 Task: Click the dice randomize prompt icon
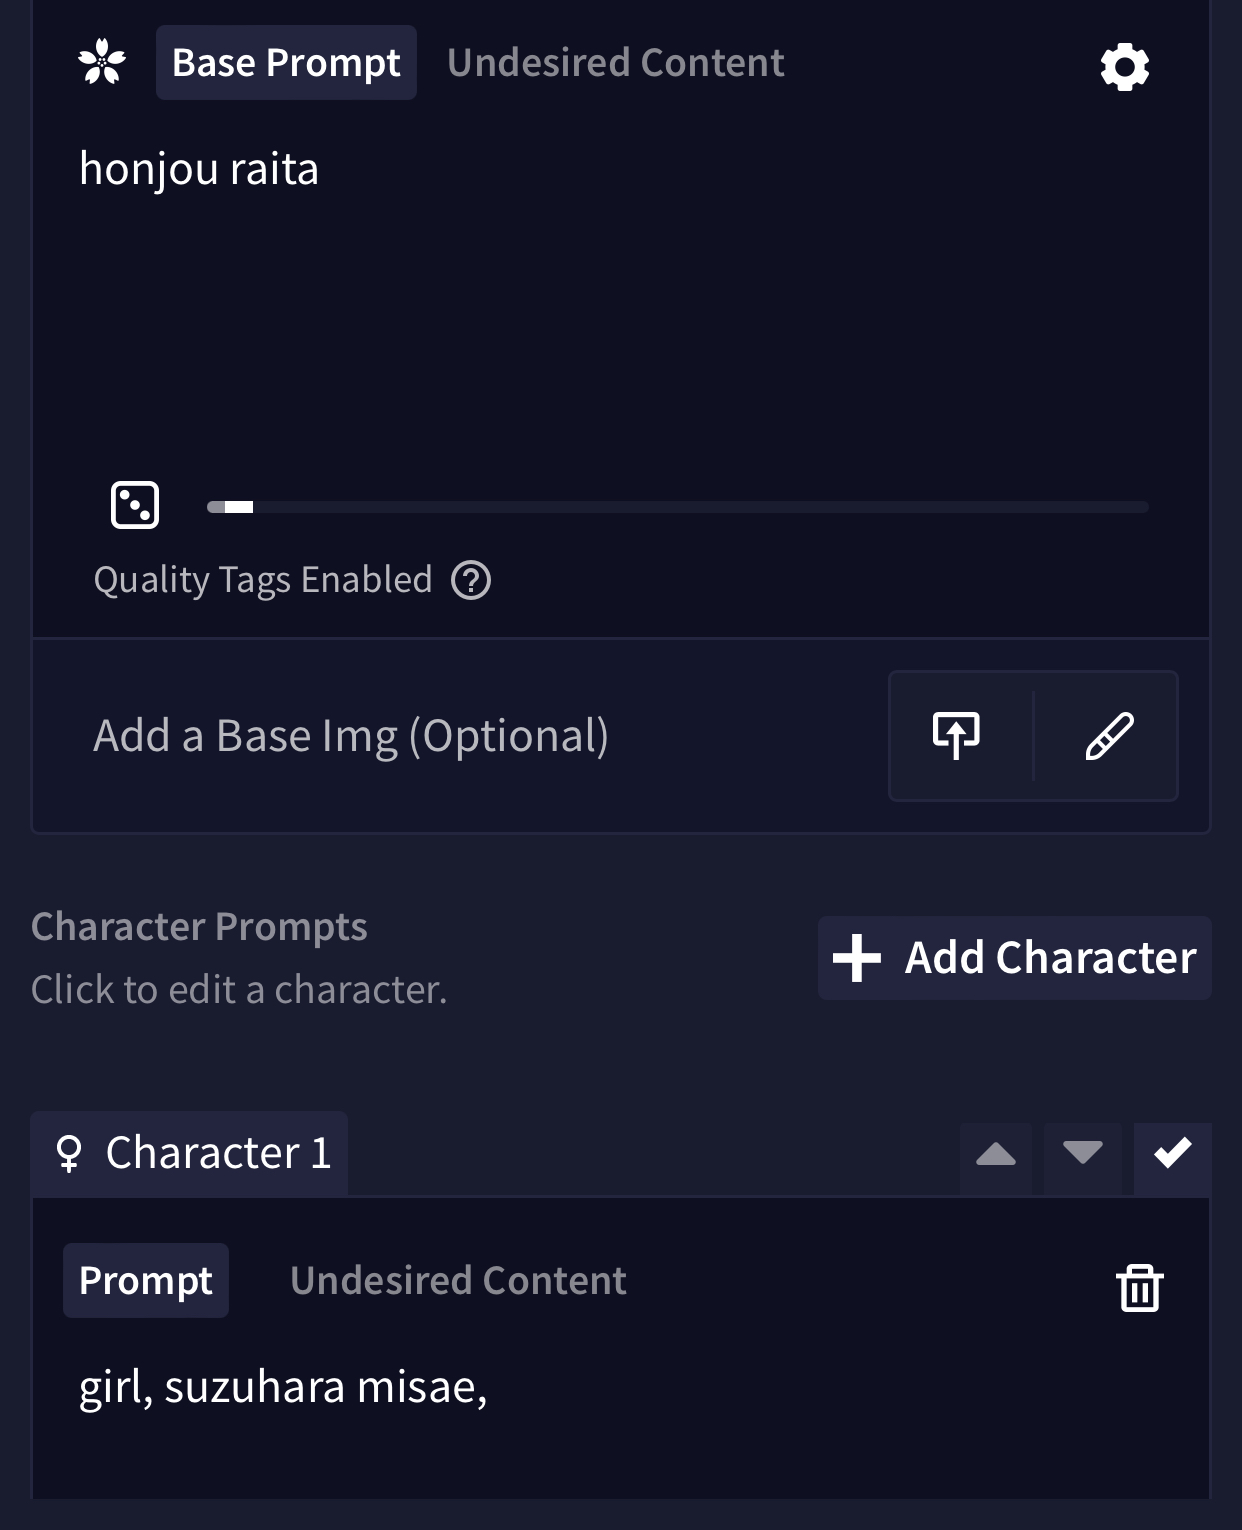[135, 504]
